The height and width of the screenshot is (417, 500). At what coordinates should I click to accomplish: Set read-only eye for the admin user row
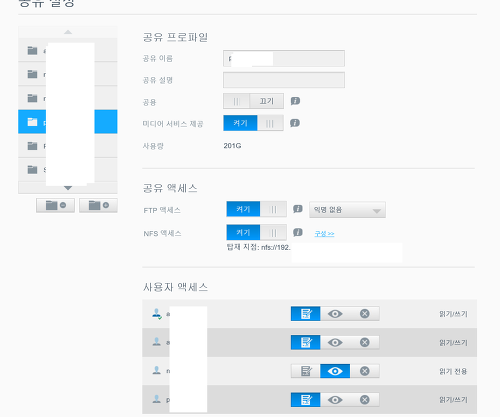point(335,314)
